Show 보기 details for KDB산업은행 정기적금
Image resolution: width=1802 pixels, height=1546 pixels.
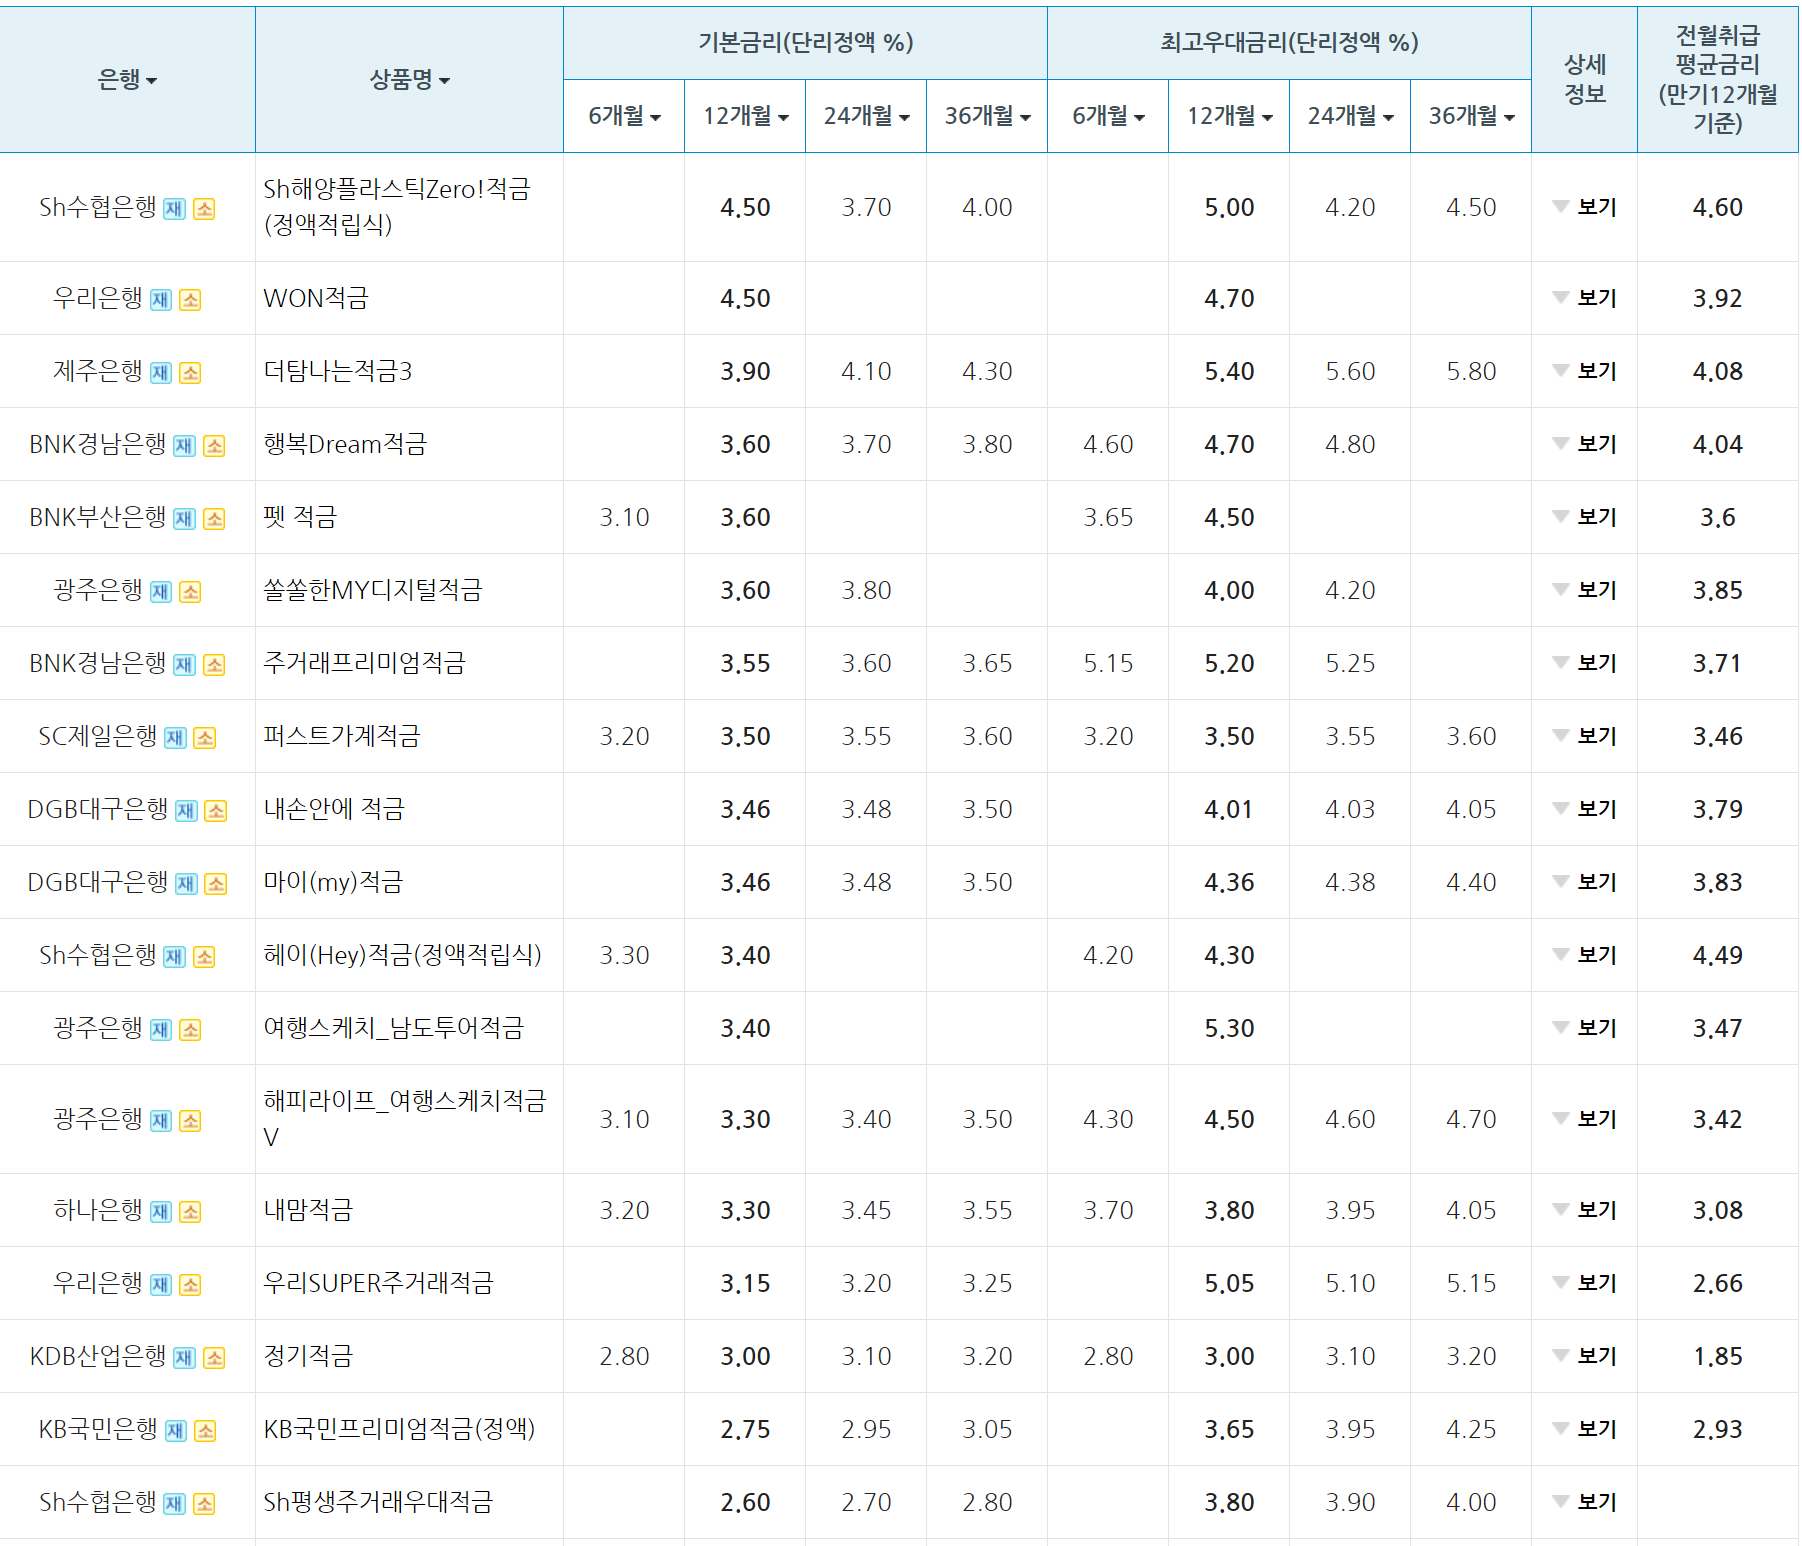point(1585,1356)
